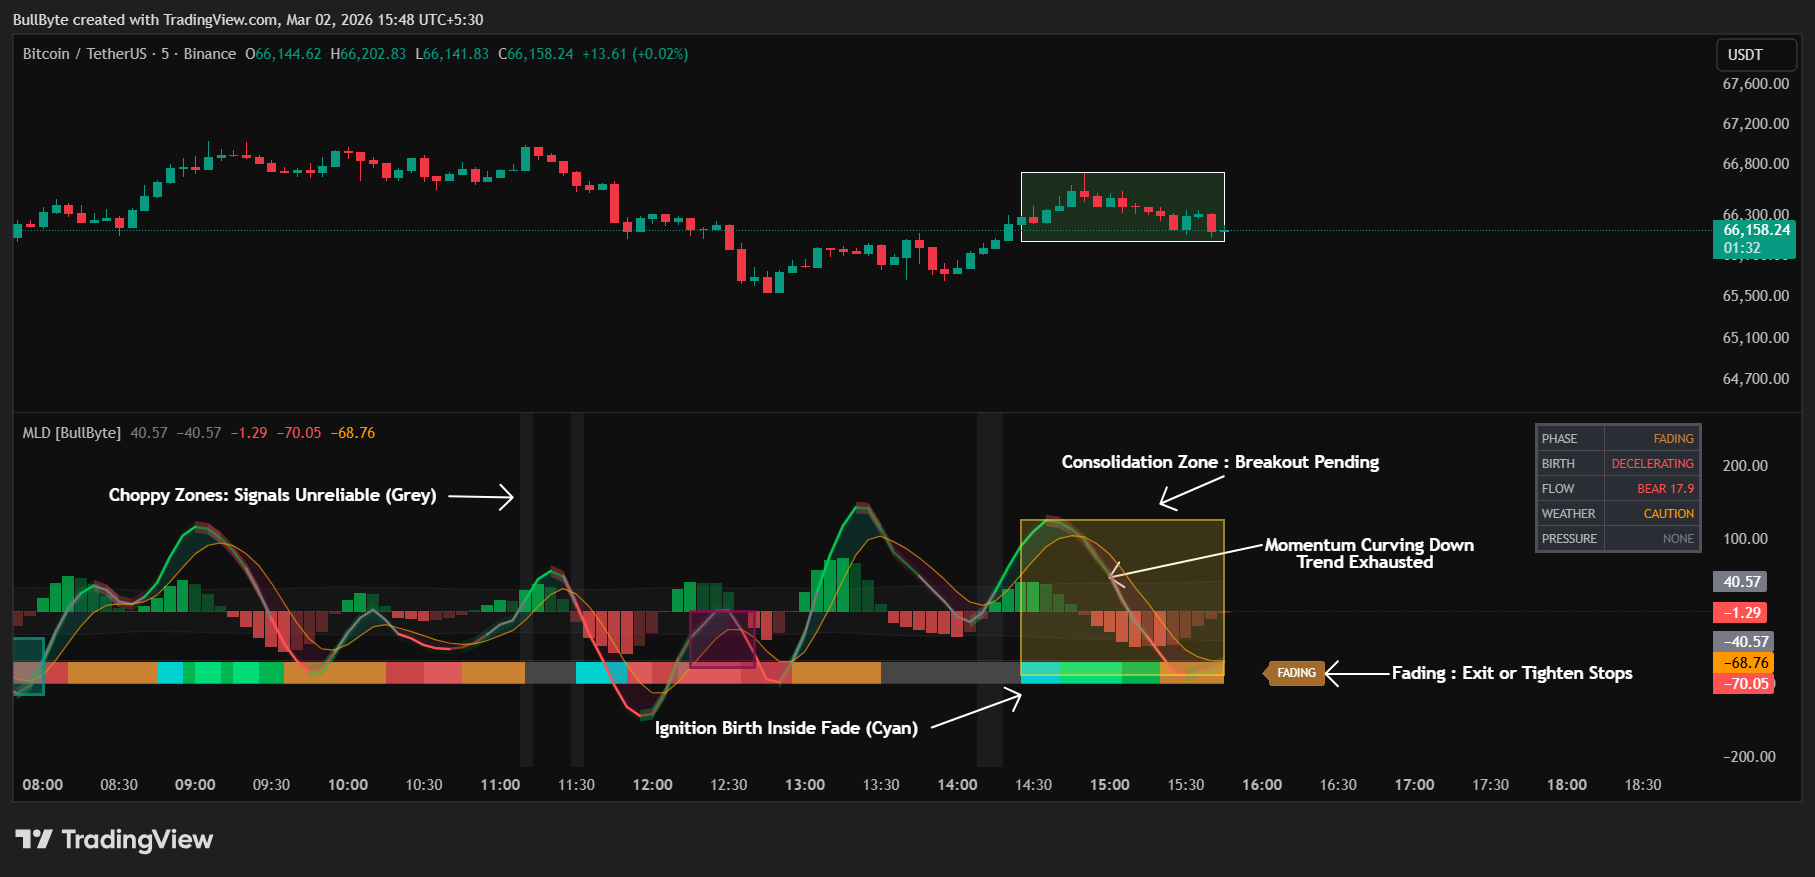Click the BullByte created with TradingView.com header

[248, 20]
